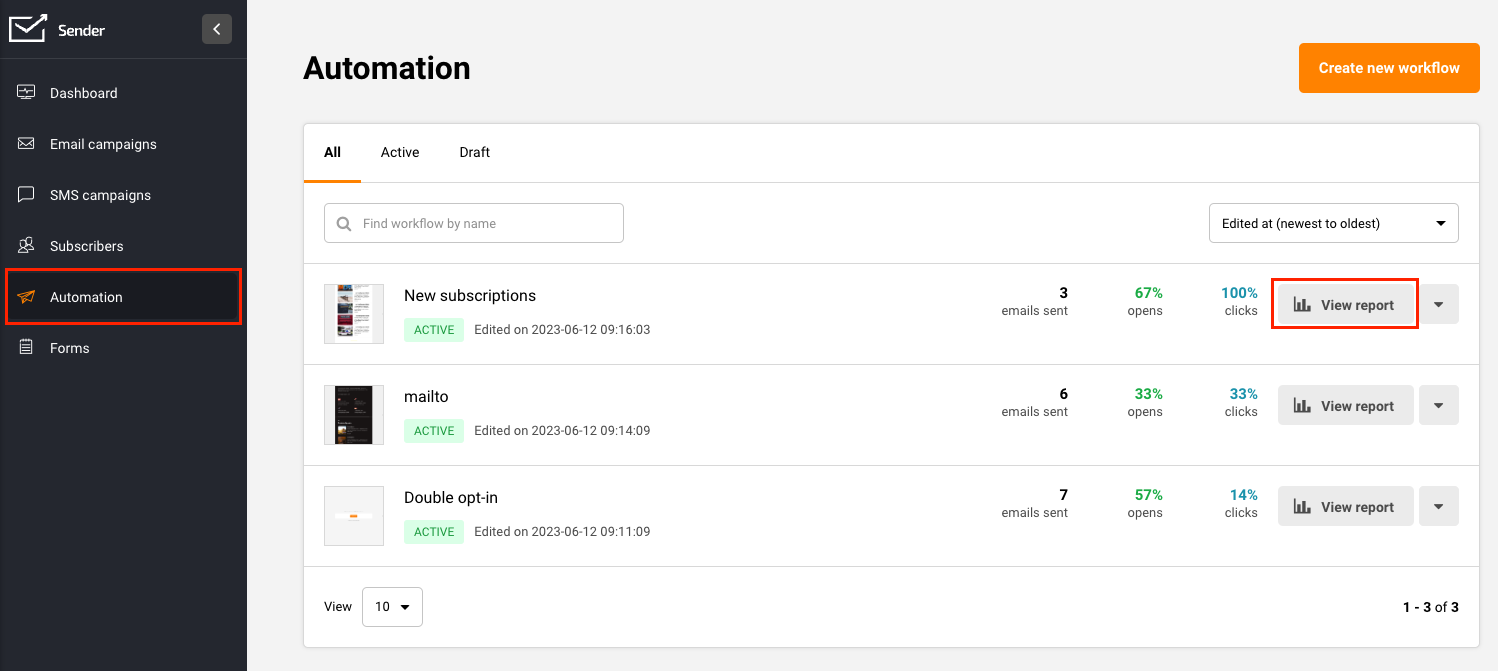The width and height of the screenshot is (1498, 671).
Task: Switch to the Draft tab
Action: tap(475, 153)
